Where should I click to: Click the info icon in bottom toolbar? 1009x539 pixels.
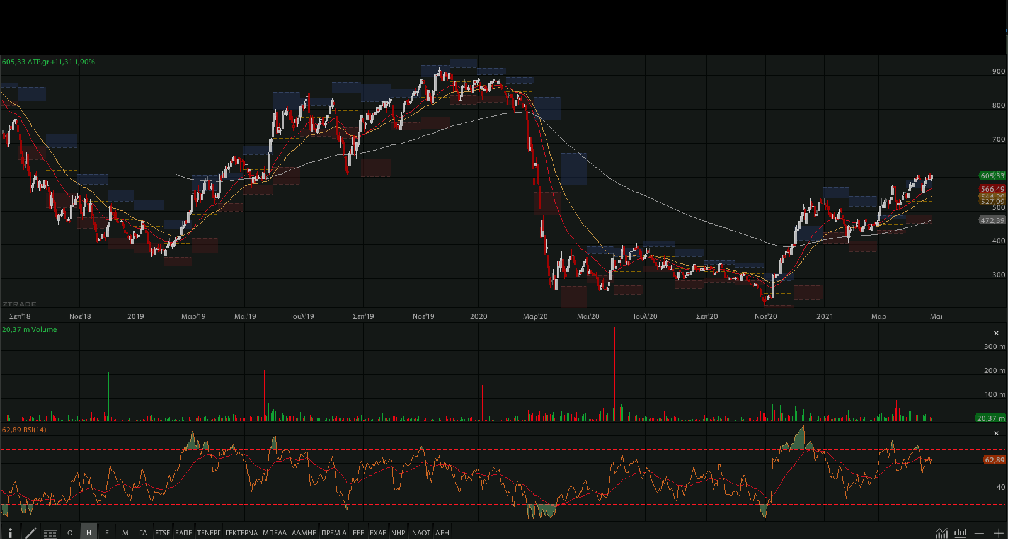pyautogui.click(x=9, y=533)
